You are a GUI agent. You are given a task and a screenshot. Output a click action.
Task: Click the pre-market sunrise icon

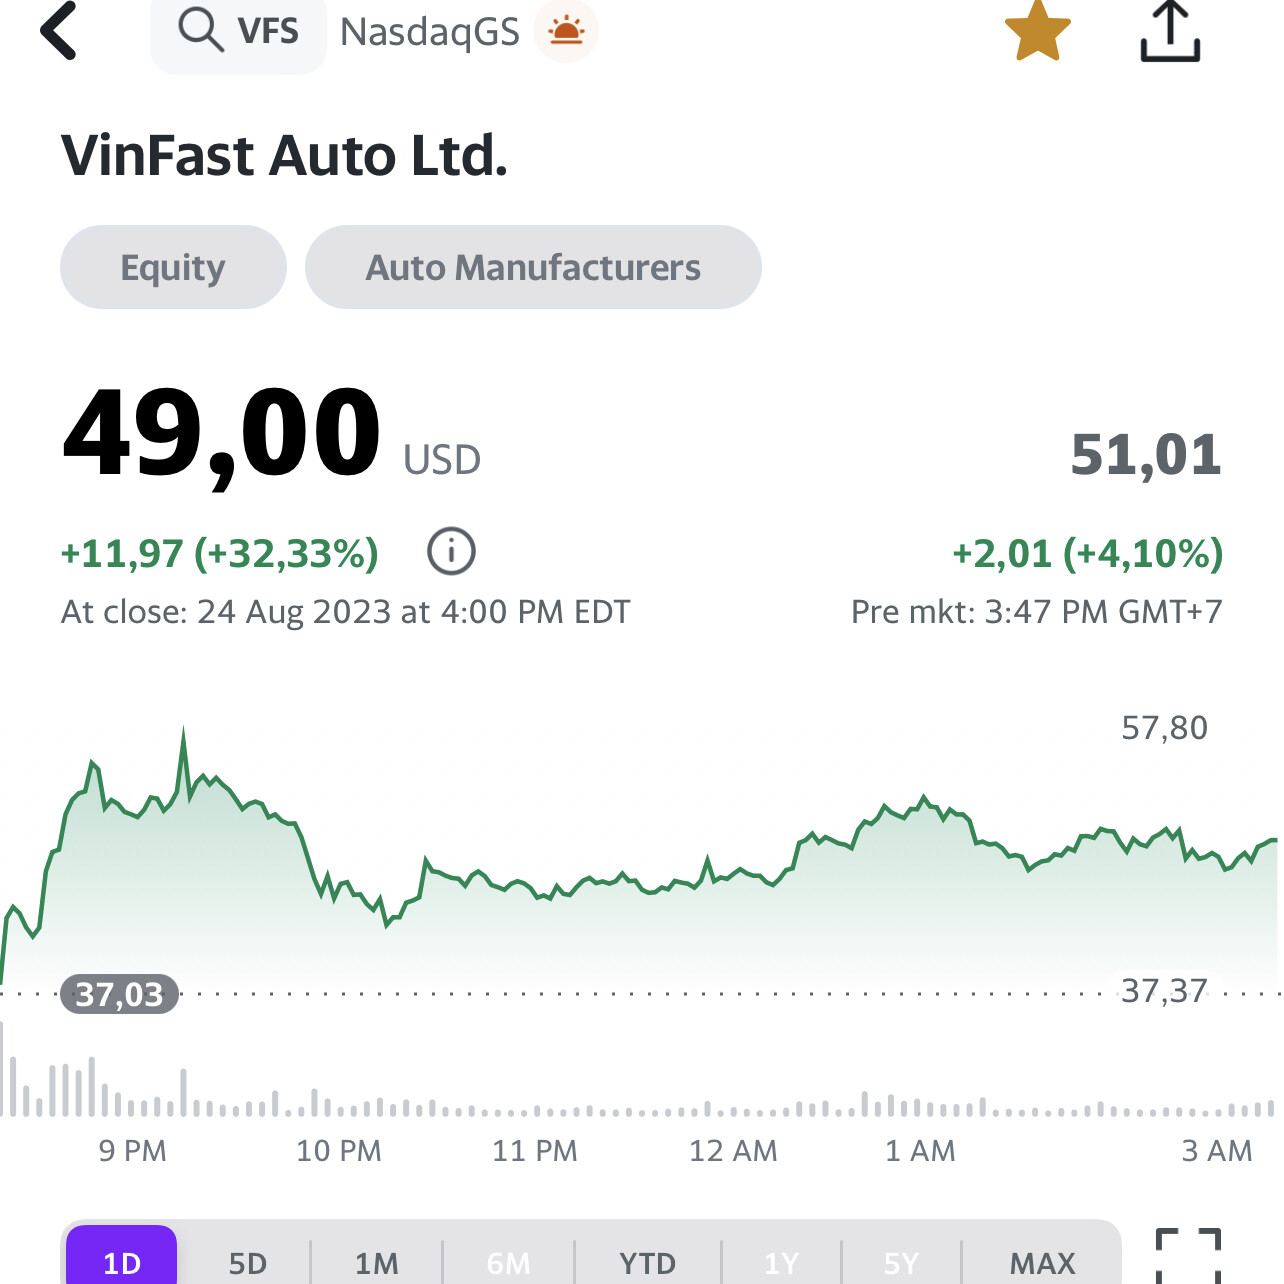click(566, 31)
